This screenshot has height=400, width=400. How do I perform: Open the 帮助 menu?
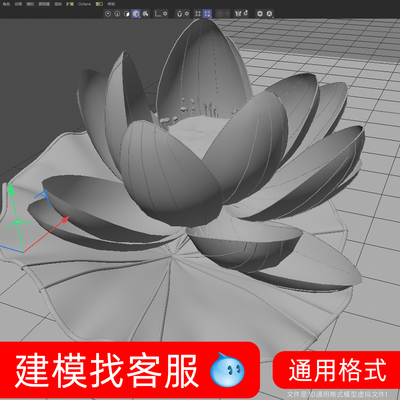click(x=111, y=4)
